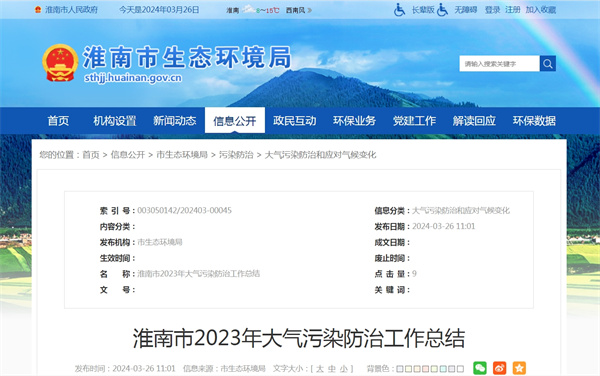Click the wheelchair icon beside 长辈版
Viewport: 600px width, 376px height.
pyautogui.click(x=399, y=10)
